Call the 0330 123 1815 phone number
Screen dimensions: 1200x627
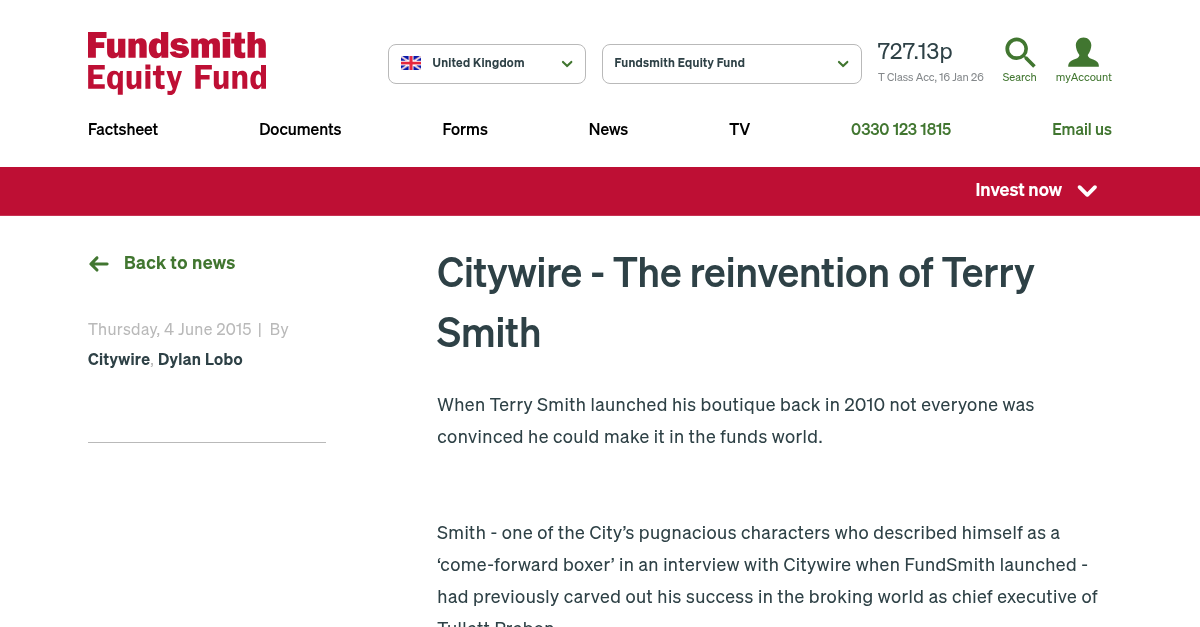click(x=900, y=130)
